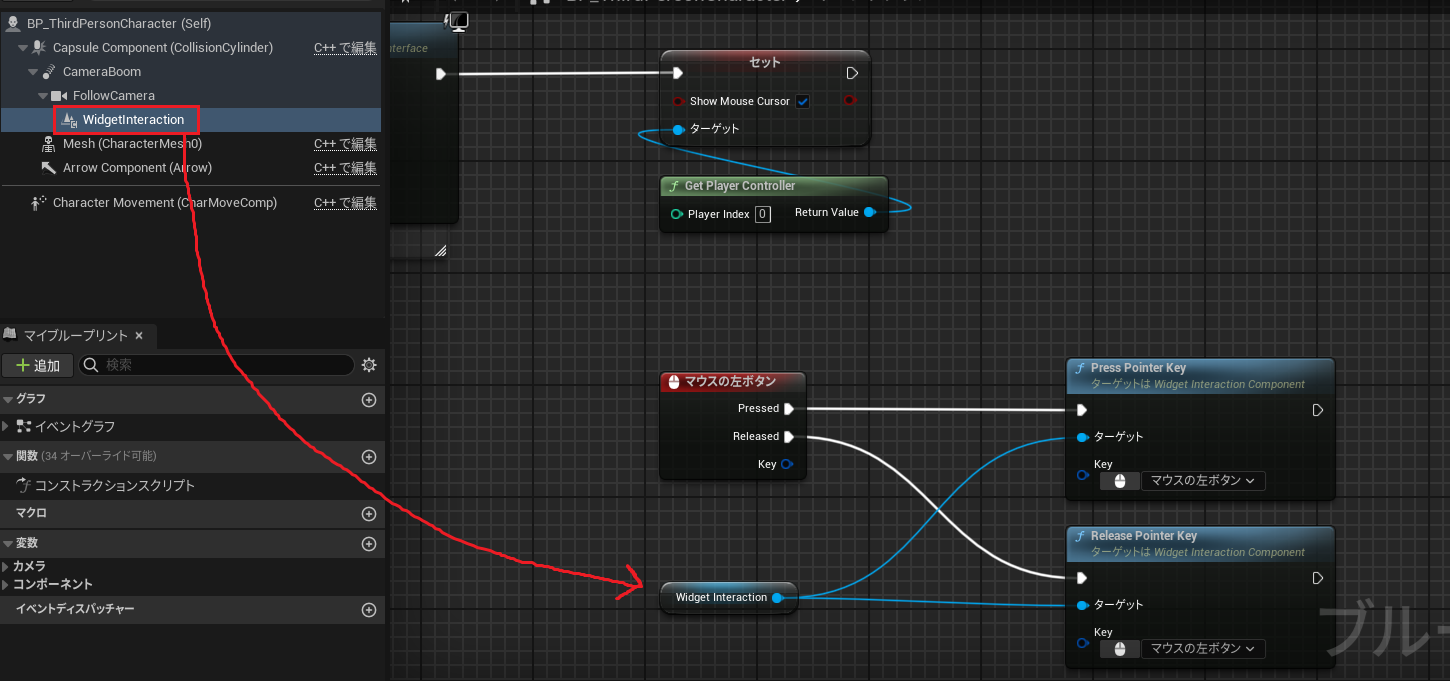Select the WidgetInteraction component
Screen dimensions: 1450x681
click(133, 120)
